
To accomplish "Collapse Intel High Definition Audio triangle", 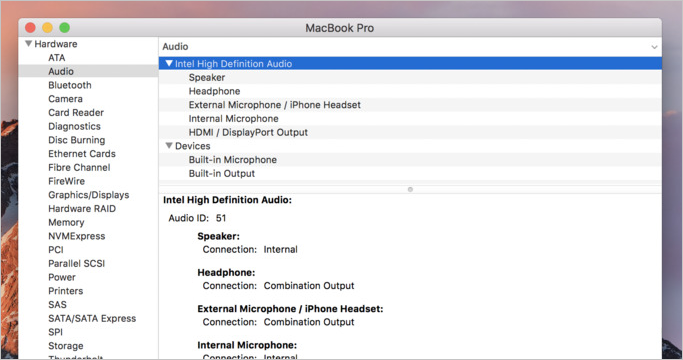I will (169, 64).
